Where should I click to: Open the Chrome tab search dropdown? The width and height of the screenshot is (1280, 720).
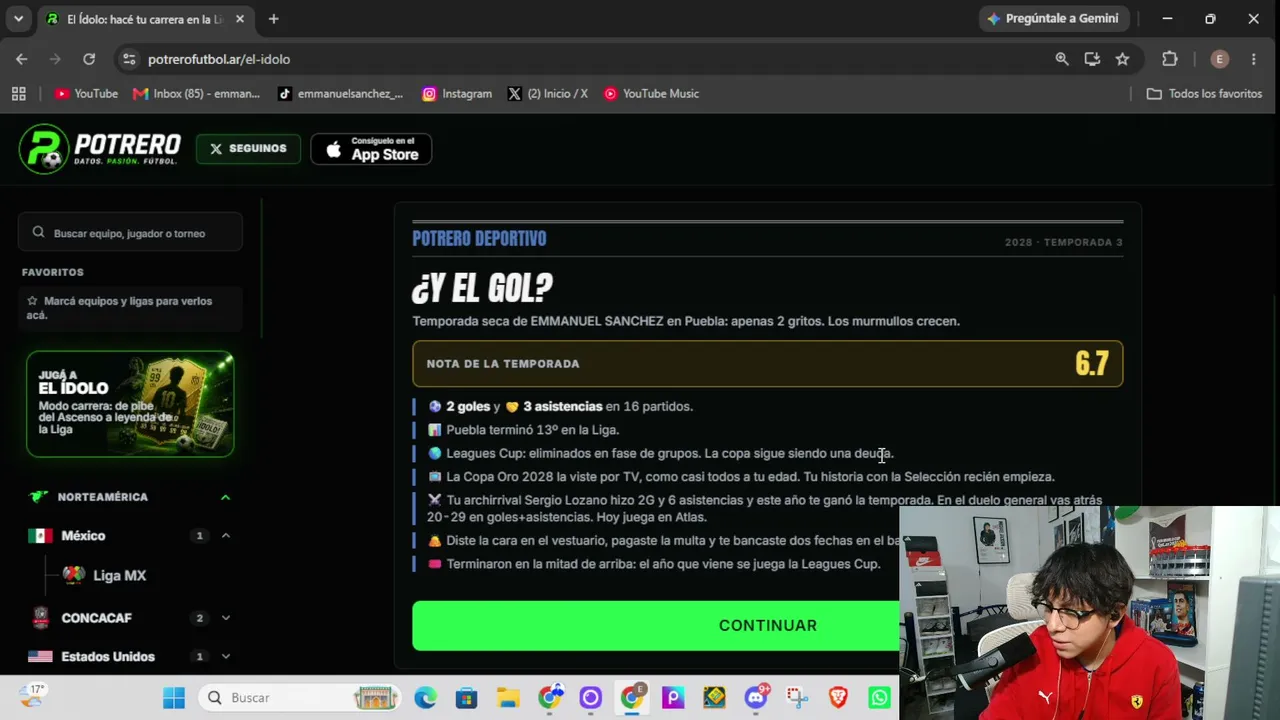pyautogui.click(x=18, y=19)
